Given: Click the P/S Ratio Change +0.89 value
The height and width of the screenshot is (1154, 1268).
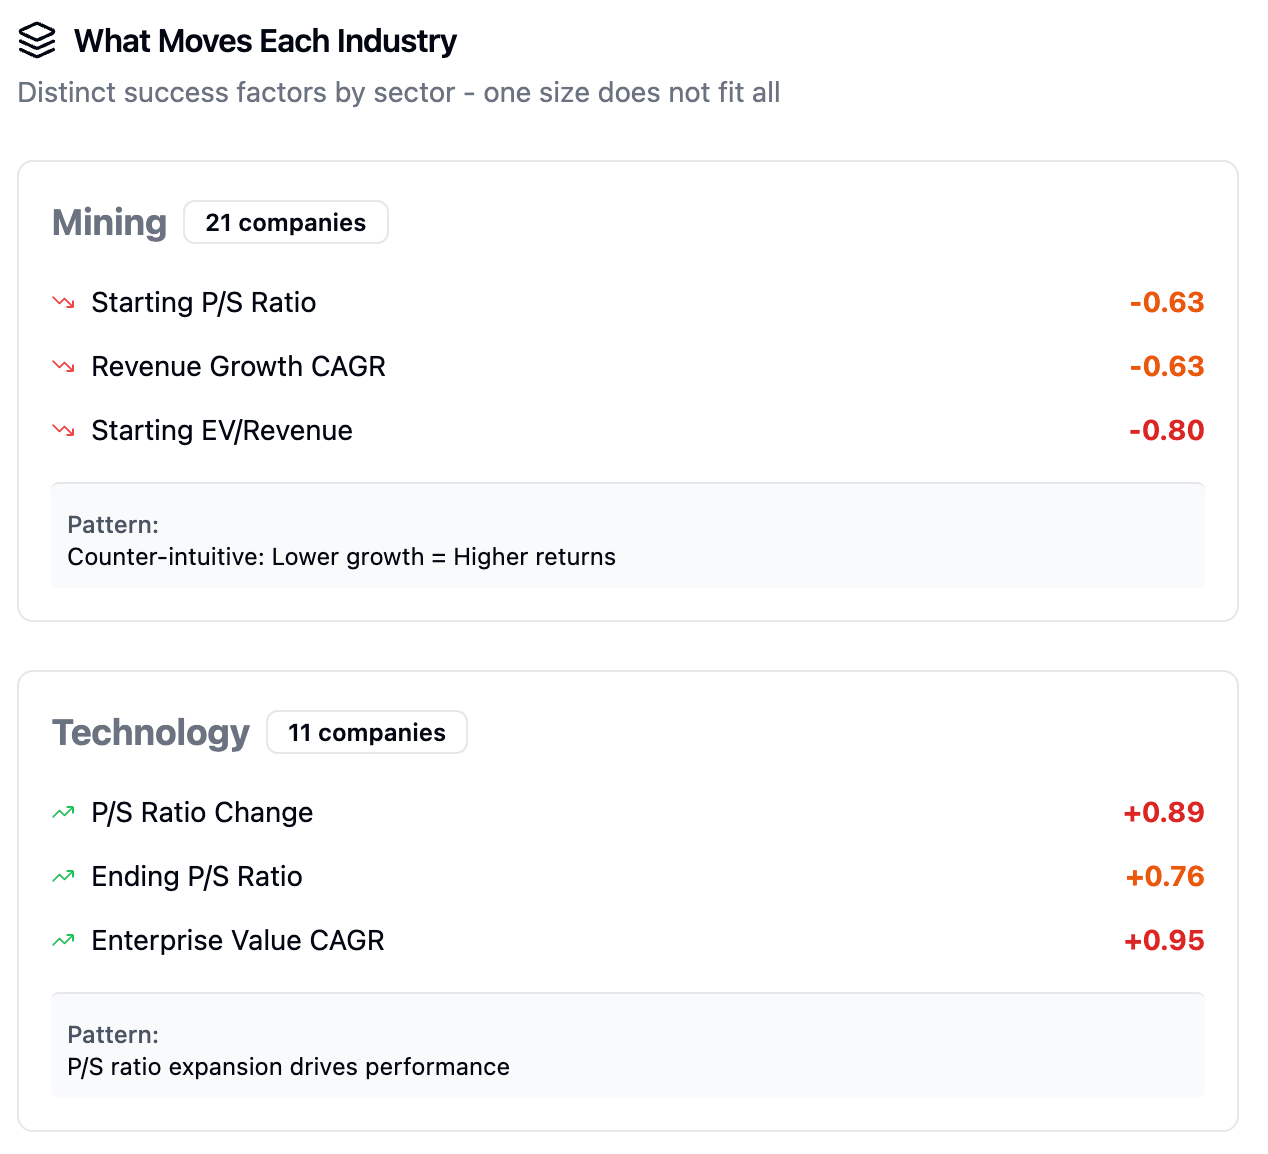Looking at the screenshot, I should pyautogui.click(x=1164, y=812).
